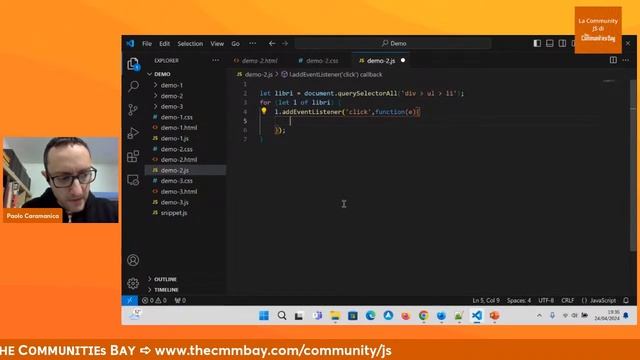Image resolution: width=640 pixels, height=360 pixels.
Task: Open File Explorer from the taskbar
Action: pyautogui.click(x=335, y=316)
